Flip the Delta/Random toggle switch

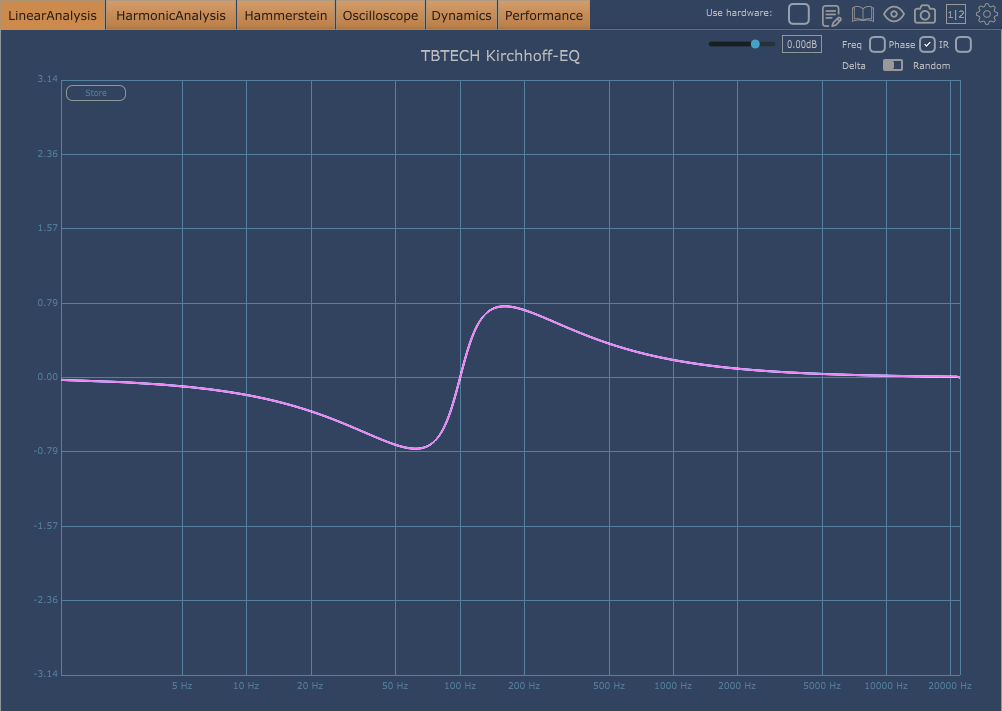point(892,65)
